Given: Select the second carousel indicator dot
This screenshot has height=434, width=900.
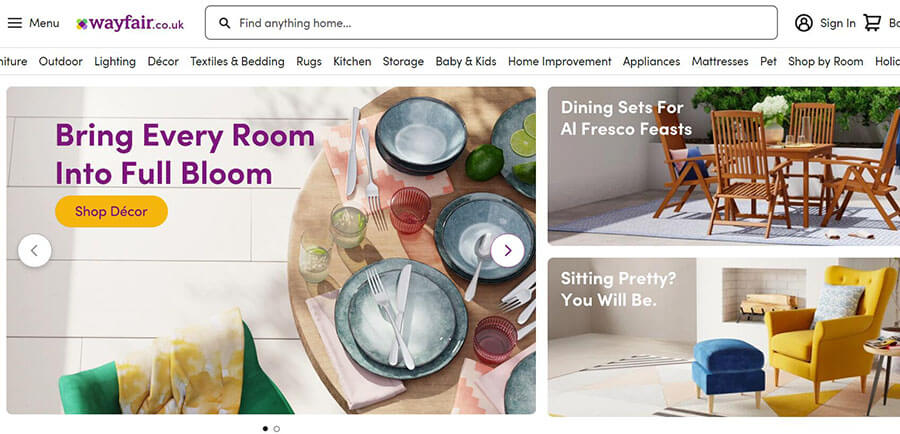Looking at the screenshot, I should click(277, 428).
